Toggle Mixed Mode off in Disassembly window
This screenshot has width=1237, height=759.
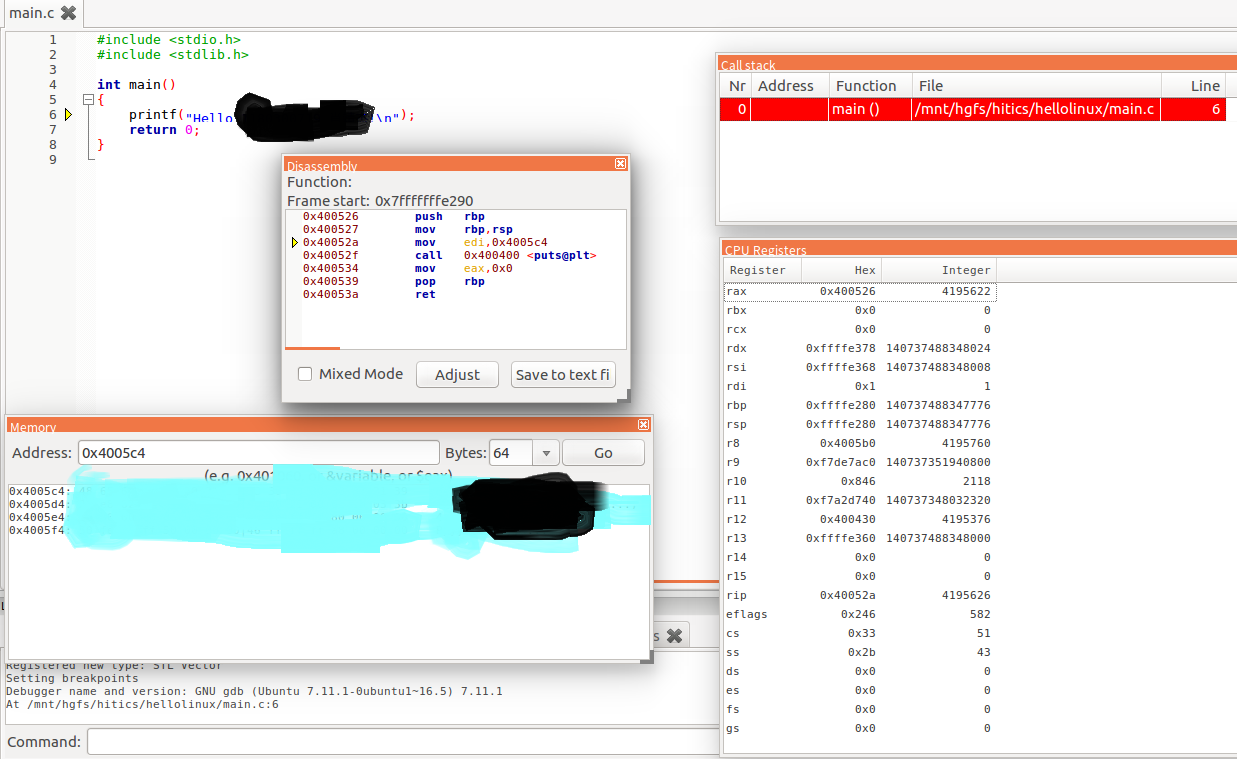tap(305, 374)
